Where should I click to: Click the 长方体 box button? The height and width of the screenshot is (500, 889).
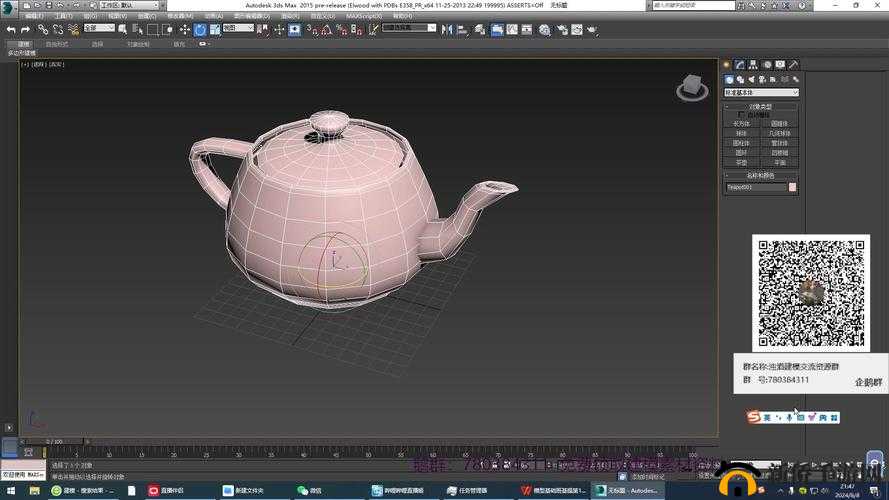point(742,124)
